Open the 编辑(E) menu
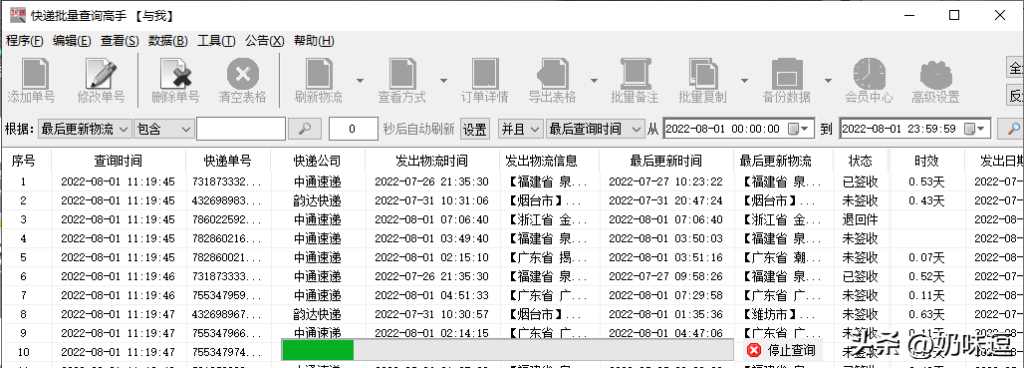1024x368 pixels. pos(72,41)
